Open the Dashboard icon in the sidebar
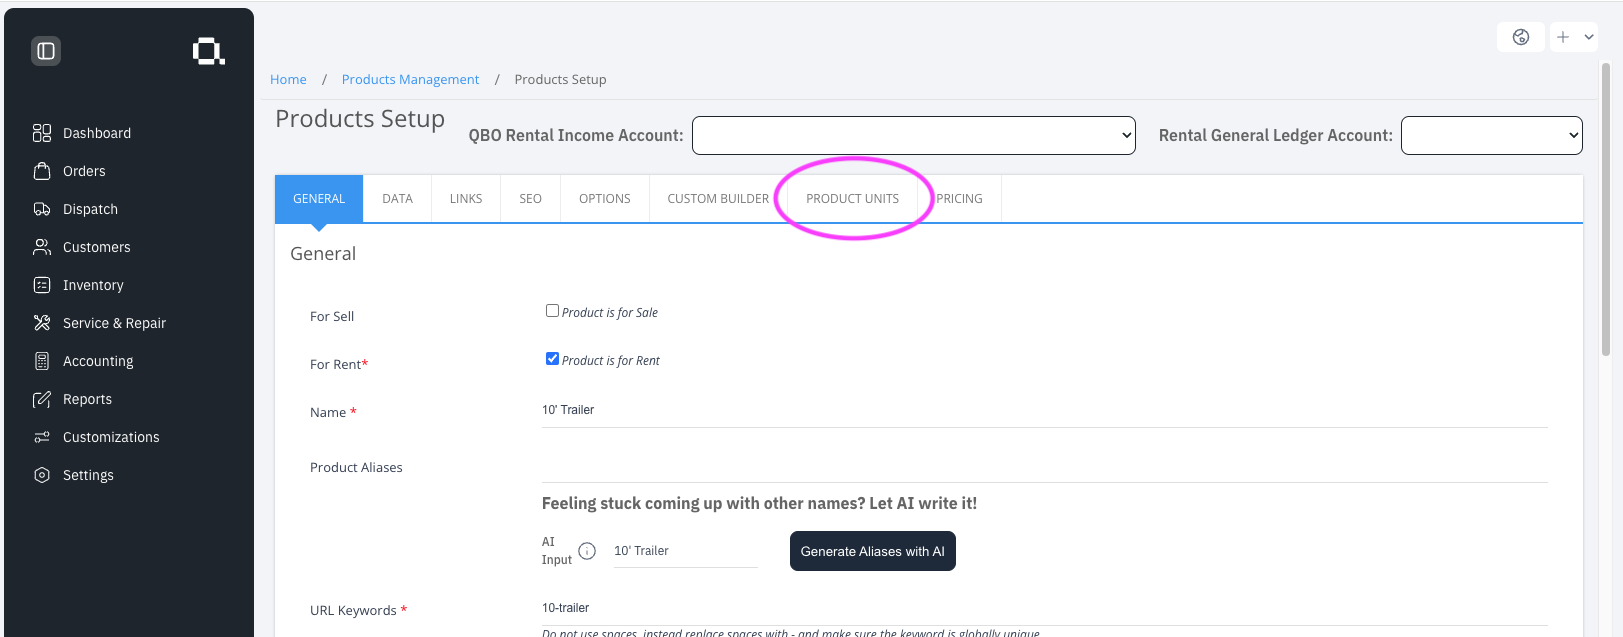This screenshot has height=637, width=1623. click(x=42, y=133)
